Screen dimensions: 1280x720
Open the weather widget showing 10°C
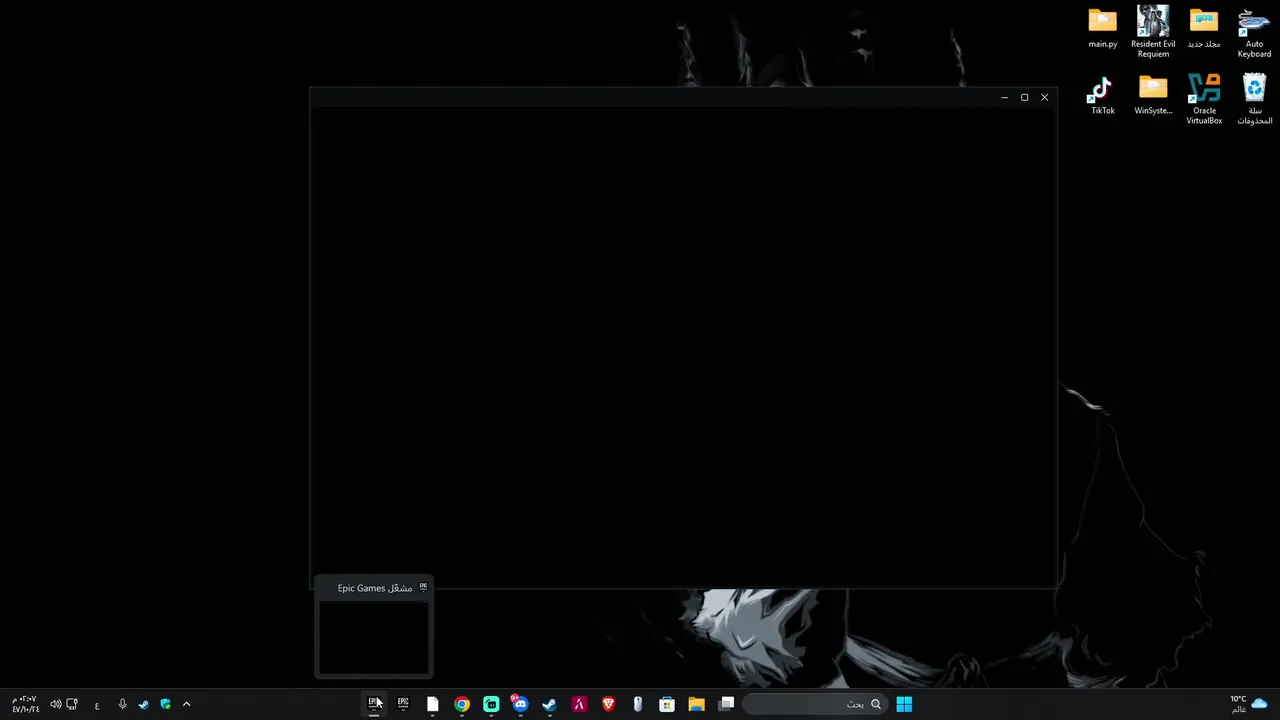pyautogui.click(x=1248, y=704)
